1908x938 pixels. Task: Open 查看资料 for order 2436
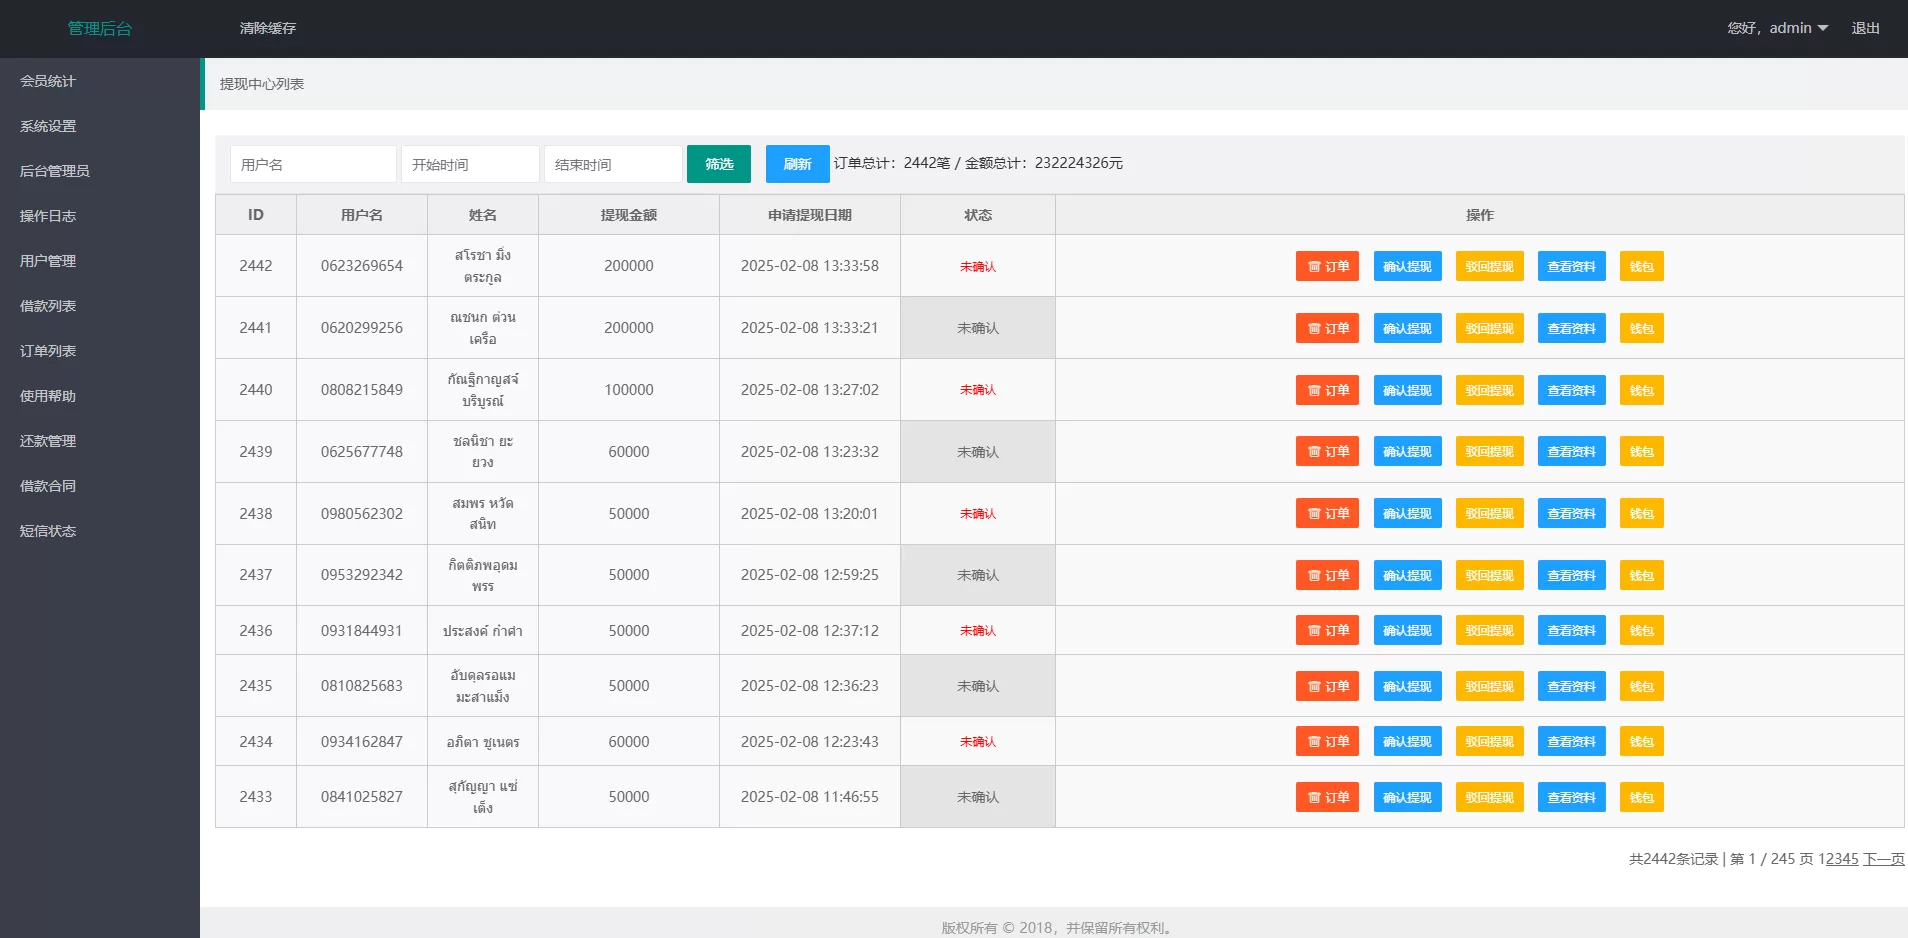pyautogui.click(x=1571, y=630)
